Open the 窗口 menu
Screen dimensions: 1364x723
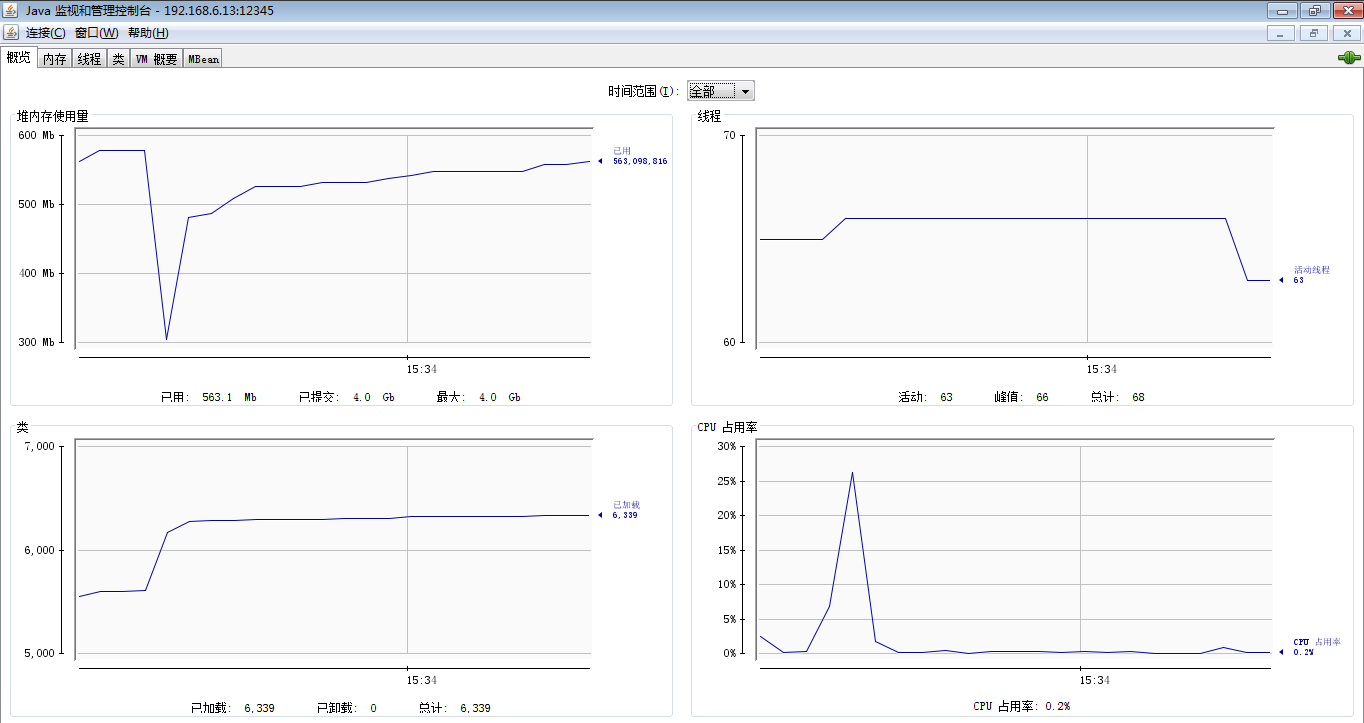(x=96, y=33)
